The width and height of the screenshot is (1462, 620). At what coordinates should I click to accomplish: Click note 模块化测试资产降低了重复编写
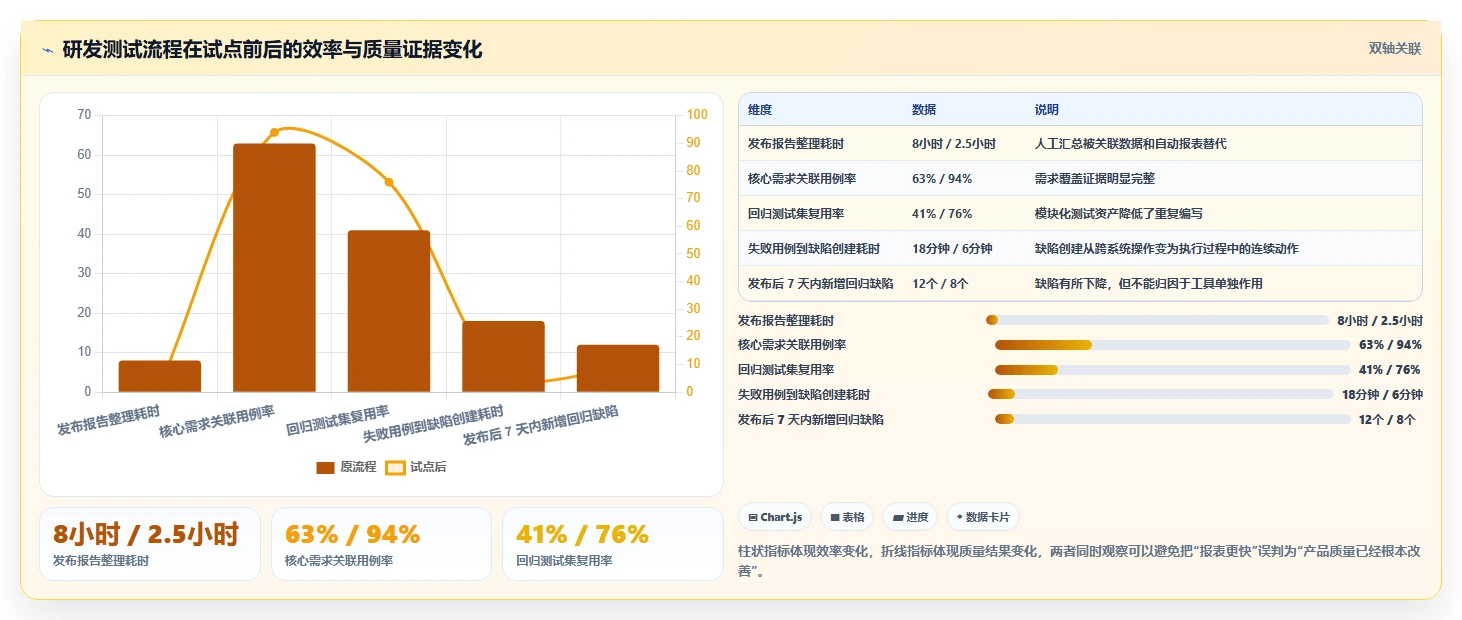[1119, 214]
